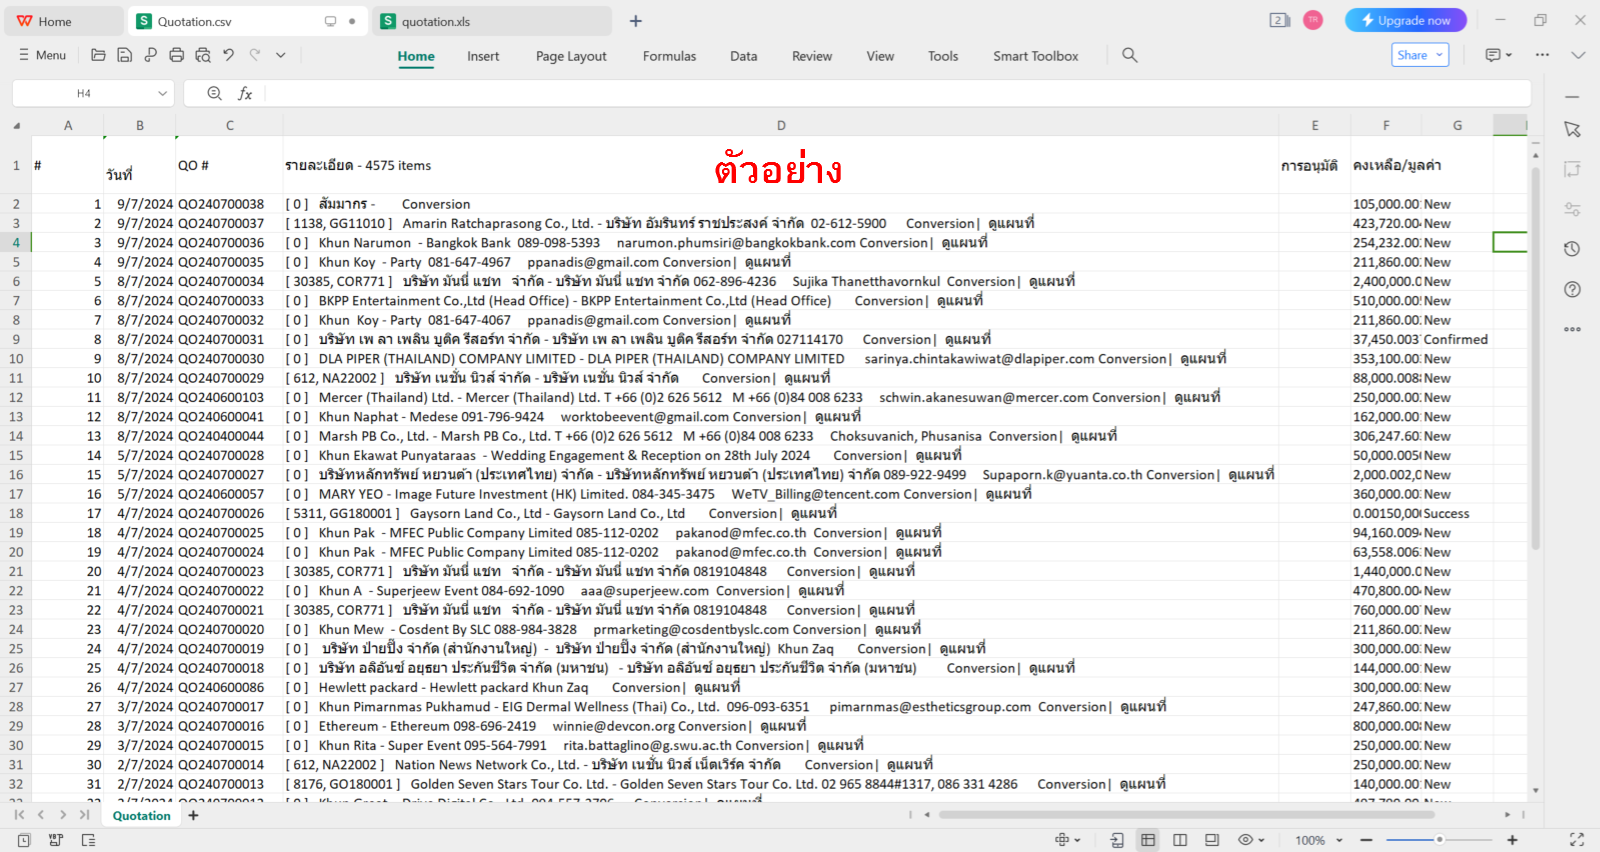The image size is (1600, 852).
Task: Open the Tools ribbon tab
Action: click(943, 56)
